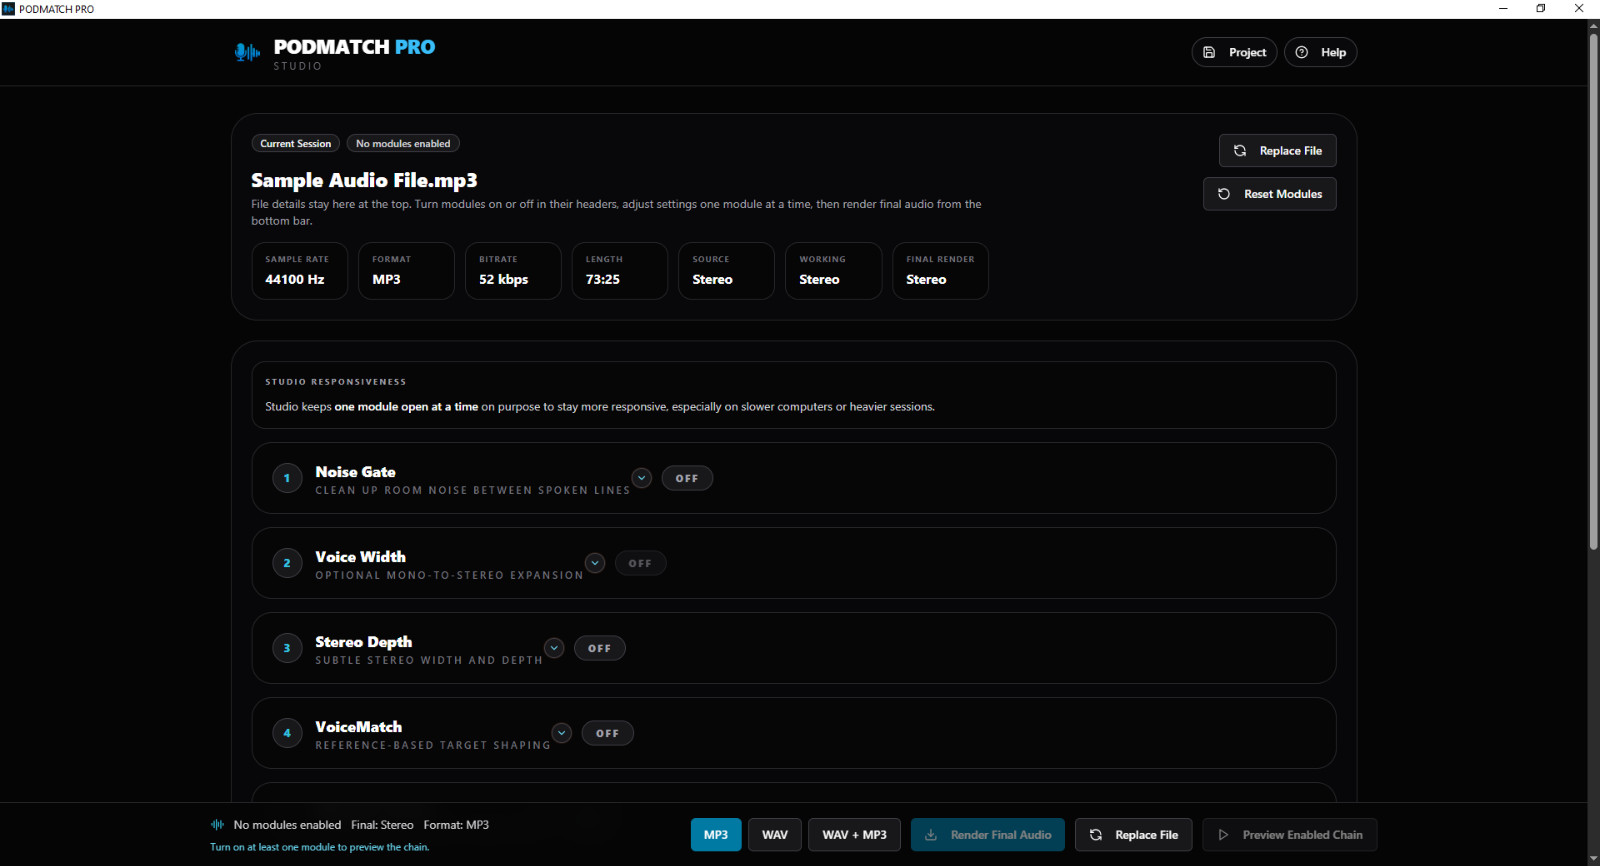Click the waveform status icon in bottom bar
Image resolution: width=1600 pixels, height=866 pixels.
[x=217, y=825]
